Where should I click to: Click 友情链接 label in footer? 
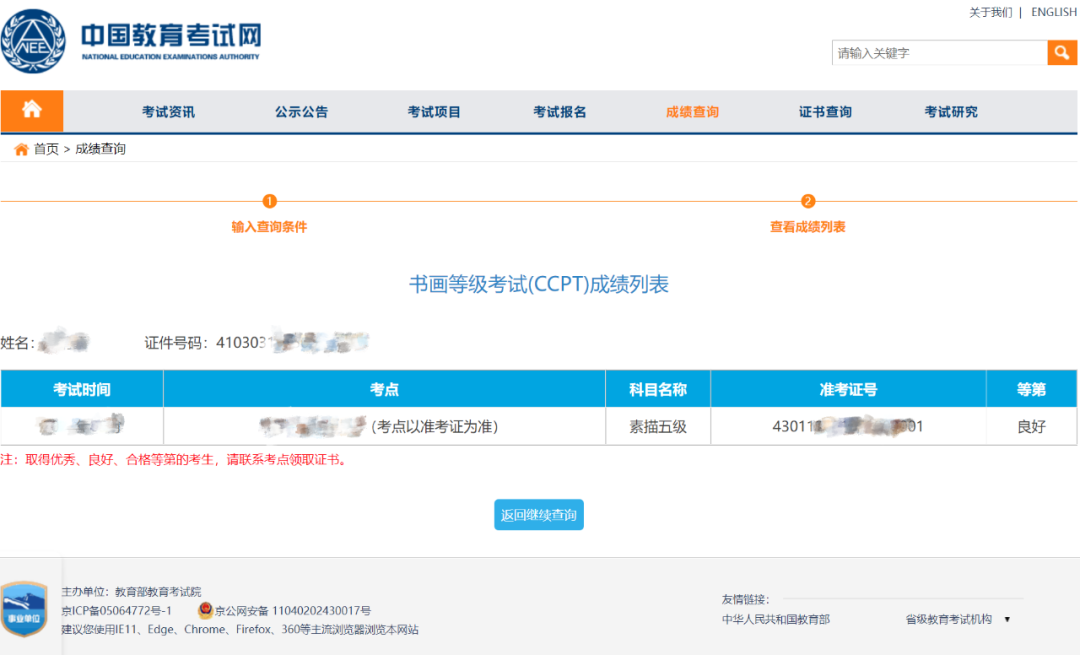tap(745, 599)
